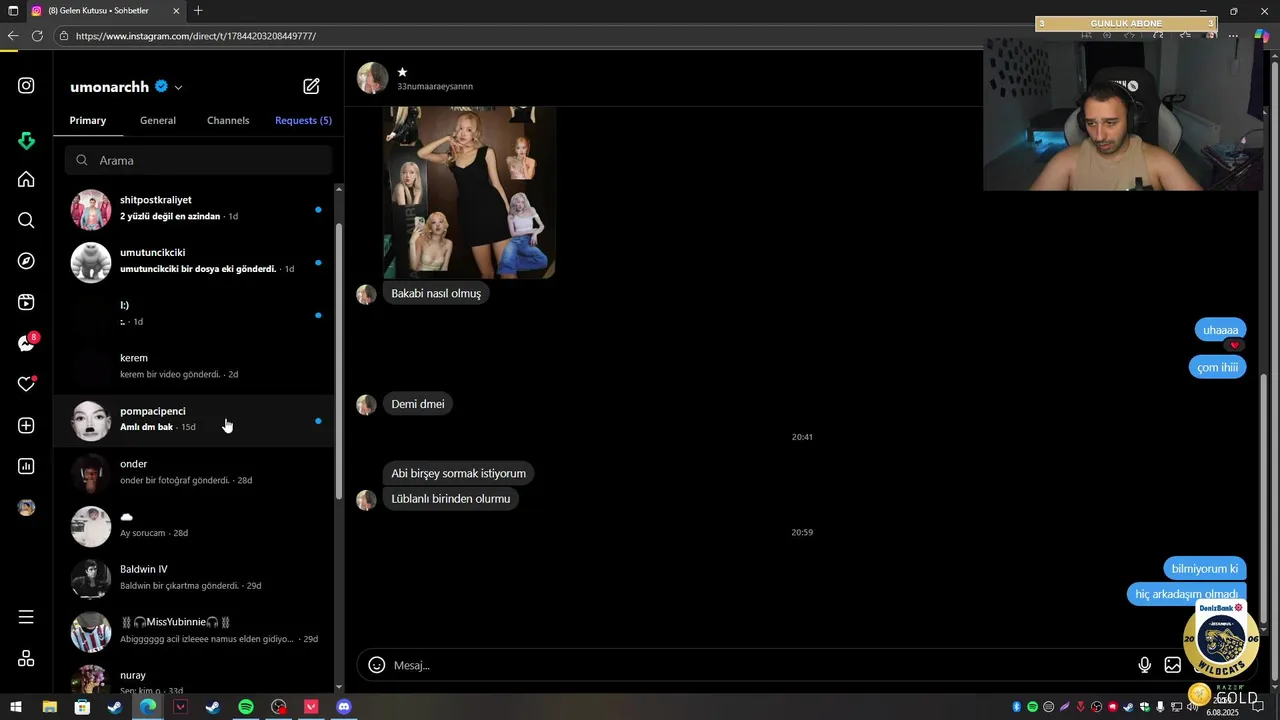This screenshot has height=720, width=1280.
Task: Close the Gelen Kutusu browser tab
Action: [176, 11]
